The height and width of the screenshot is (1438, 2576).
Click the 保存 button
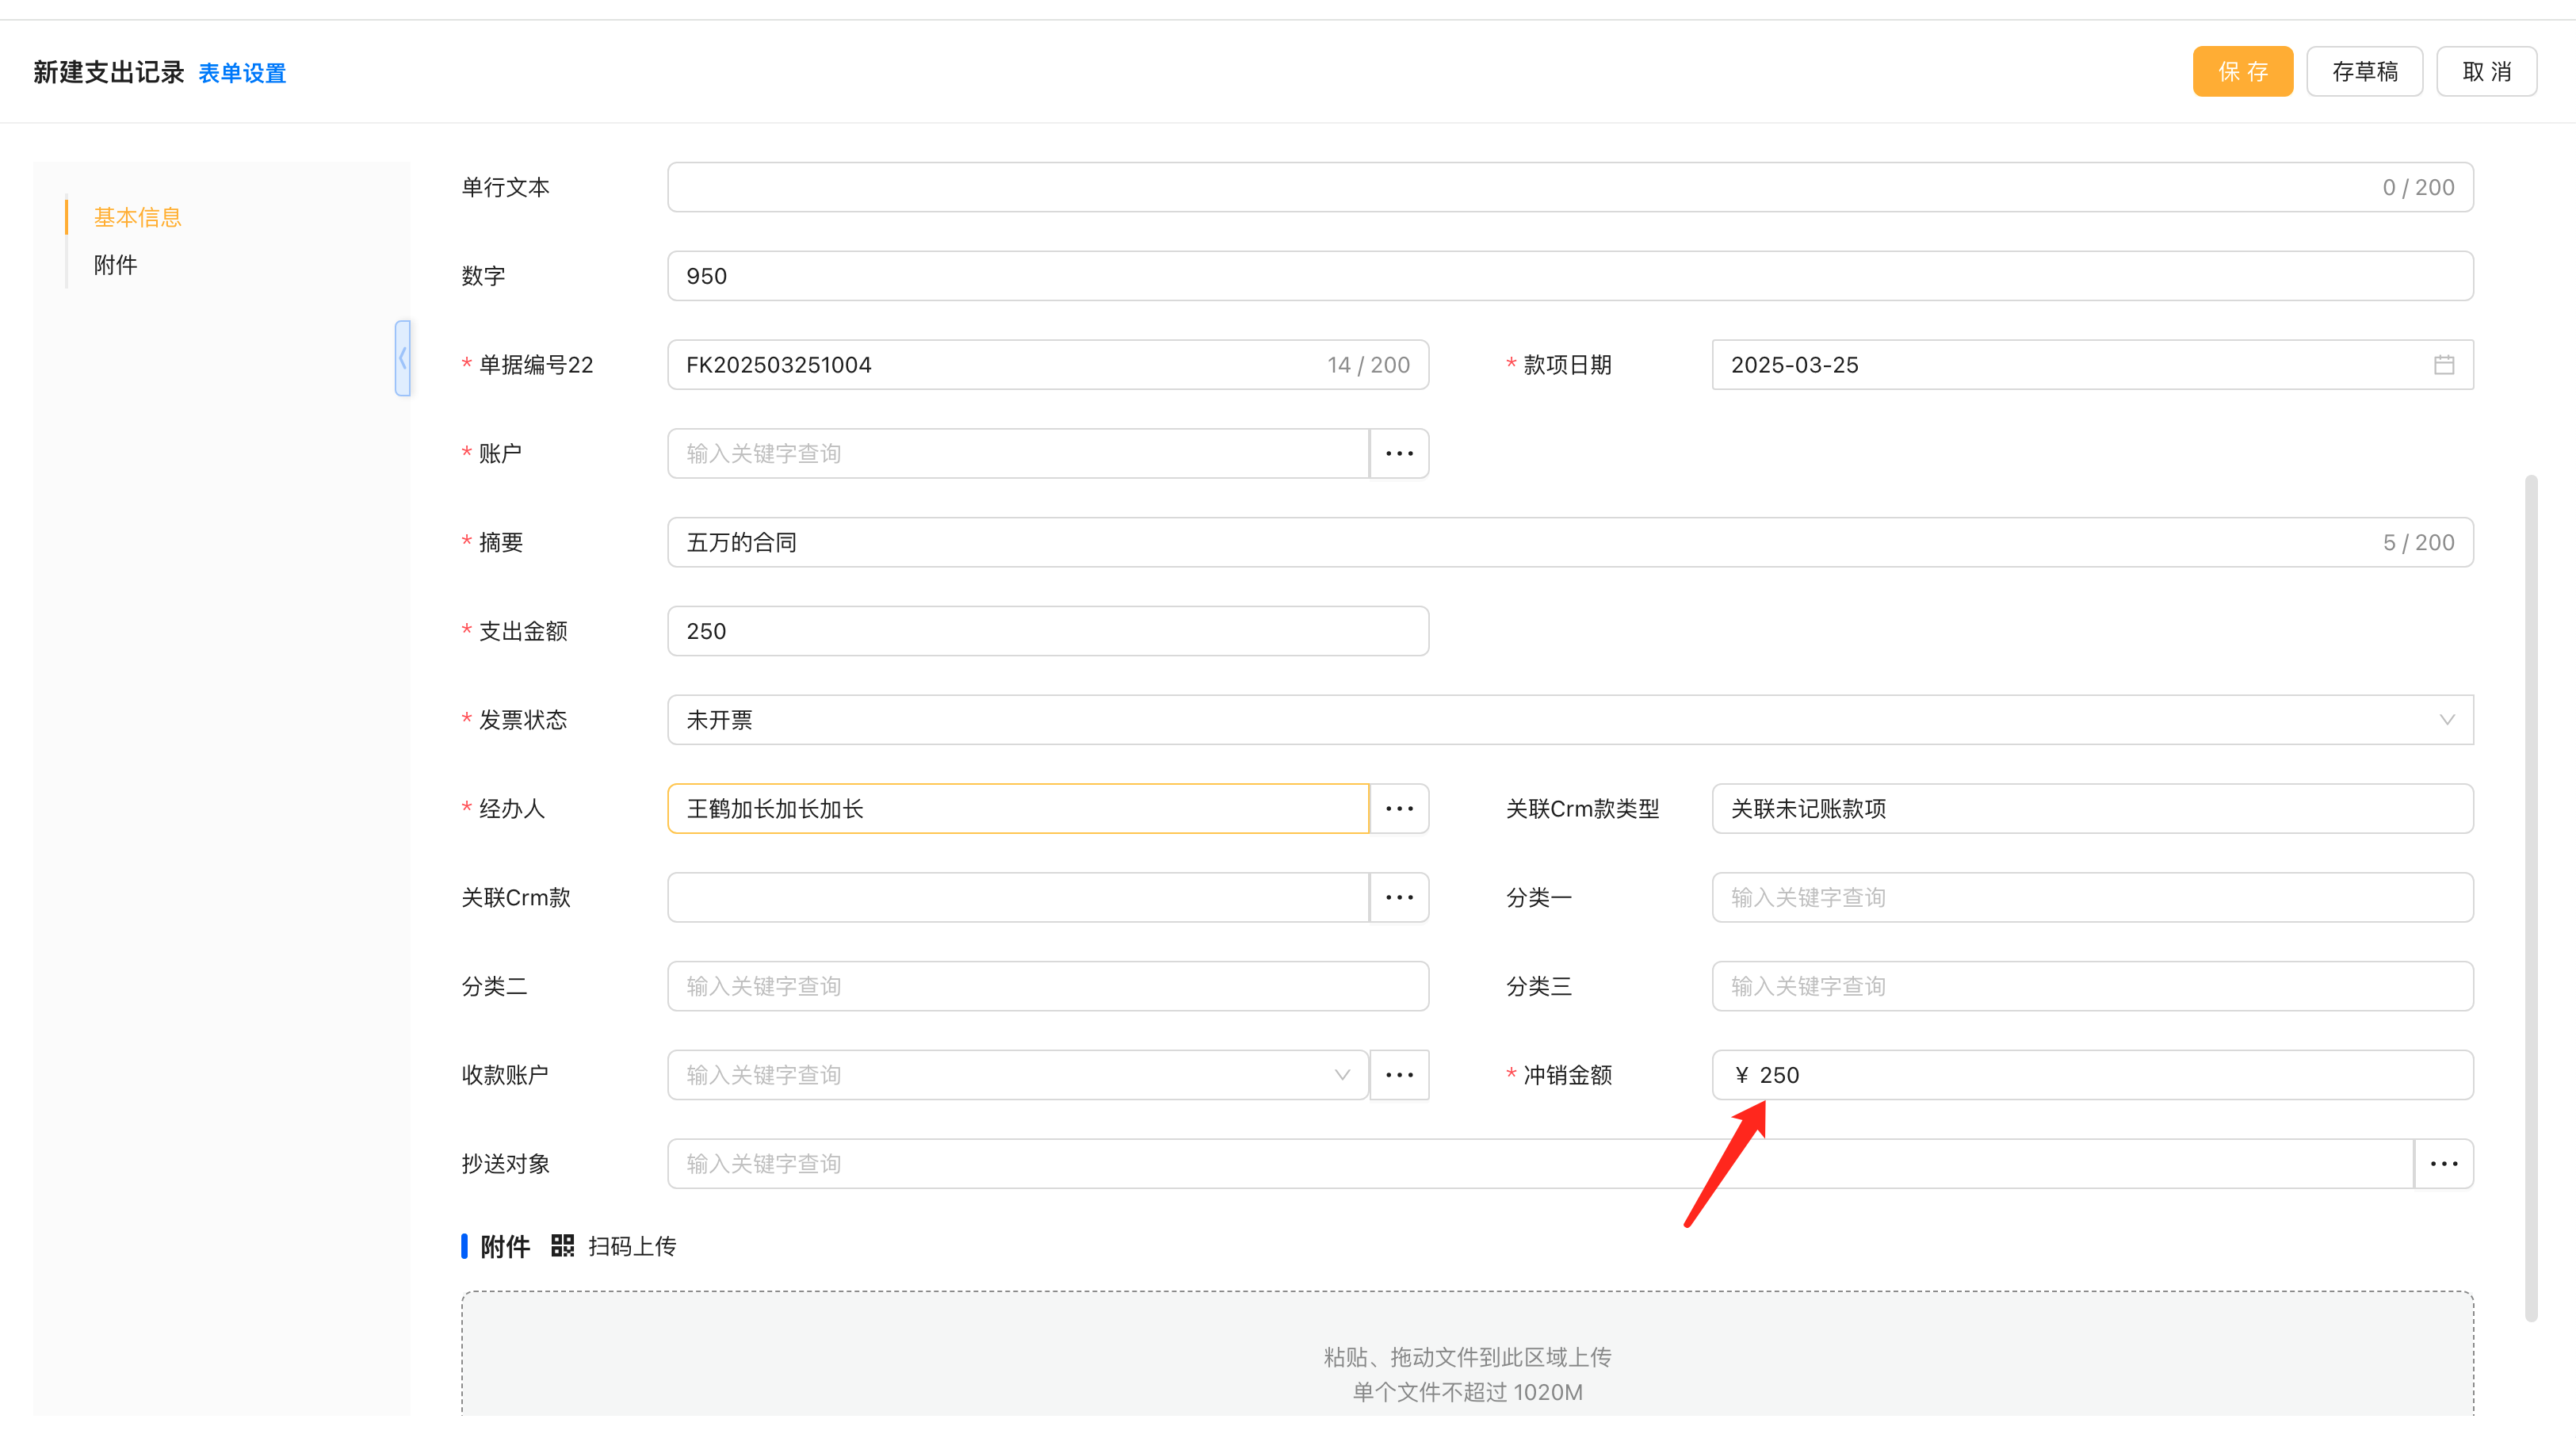[x=2243, y=72]
